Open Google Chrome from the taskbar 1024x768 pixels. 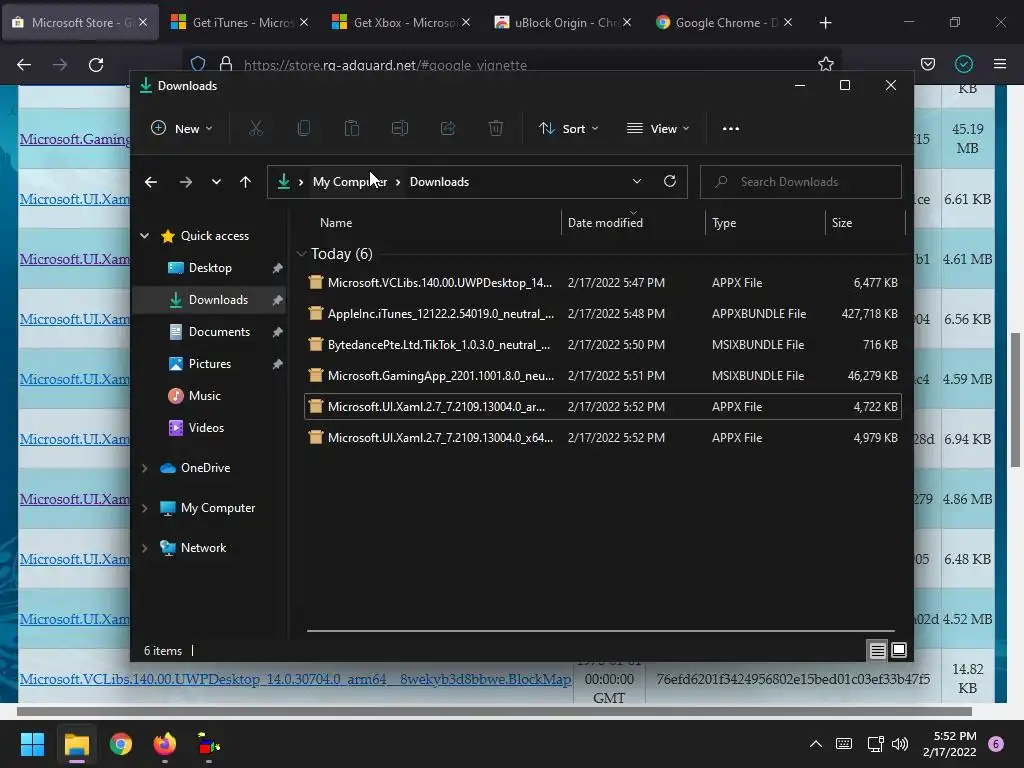(x=121, y=744)
